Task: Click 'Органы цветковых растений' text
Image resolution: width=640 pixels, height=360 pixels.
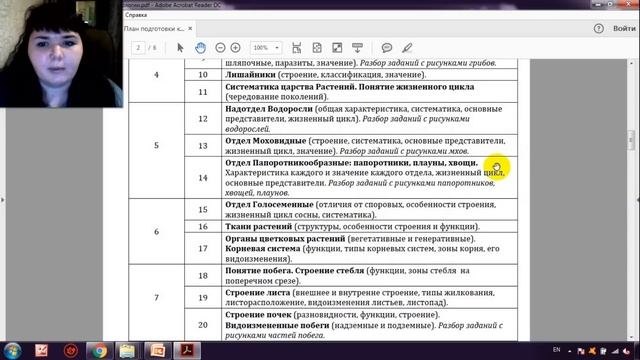Action: (x=285, y=239)
